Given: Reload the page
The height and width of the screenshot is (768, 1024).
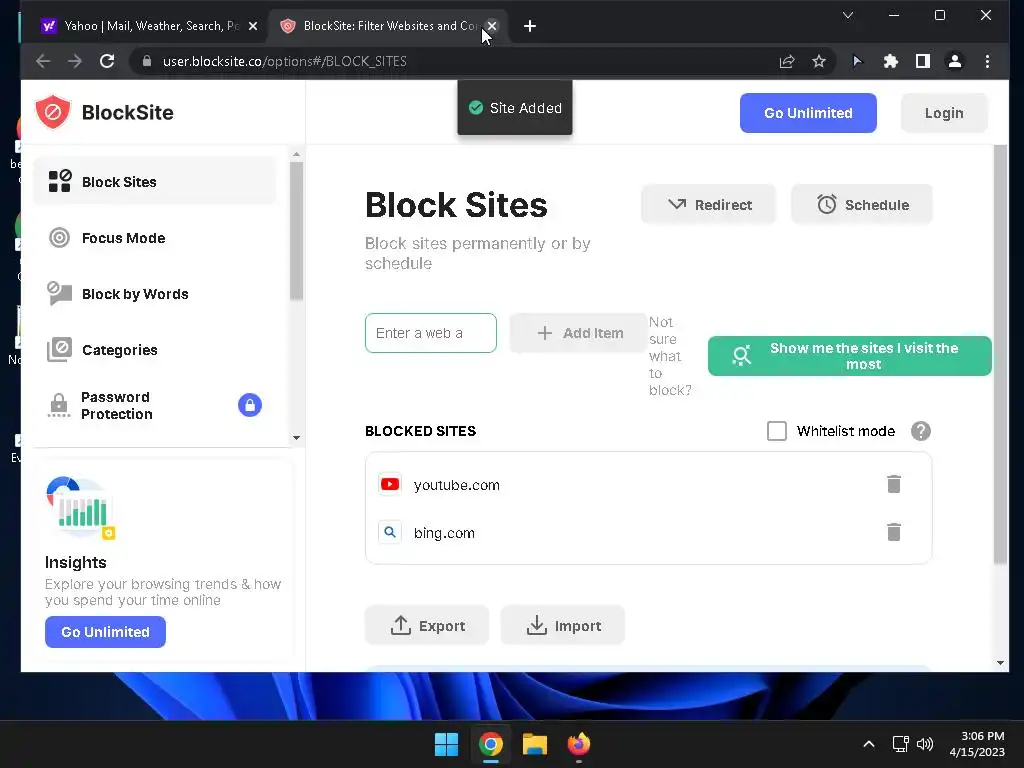Looking at the screenshot, I should (107, 61).
